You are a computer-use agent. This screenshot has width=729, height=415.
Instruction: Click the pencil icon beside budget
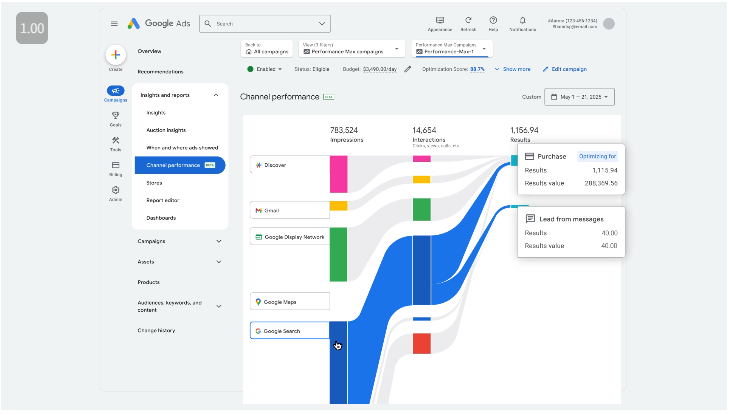click(x=408, y=69)
